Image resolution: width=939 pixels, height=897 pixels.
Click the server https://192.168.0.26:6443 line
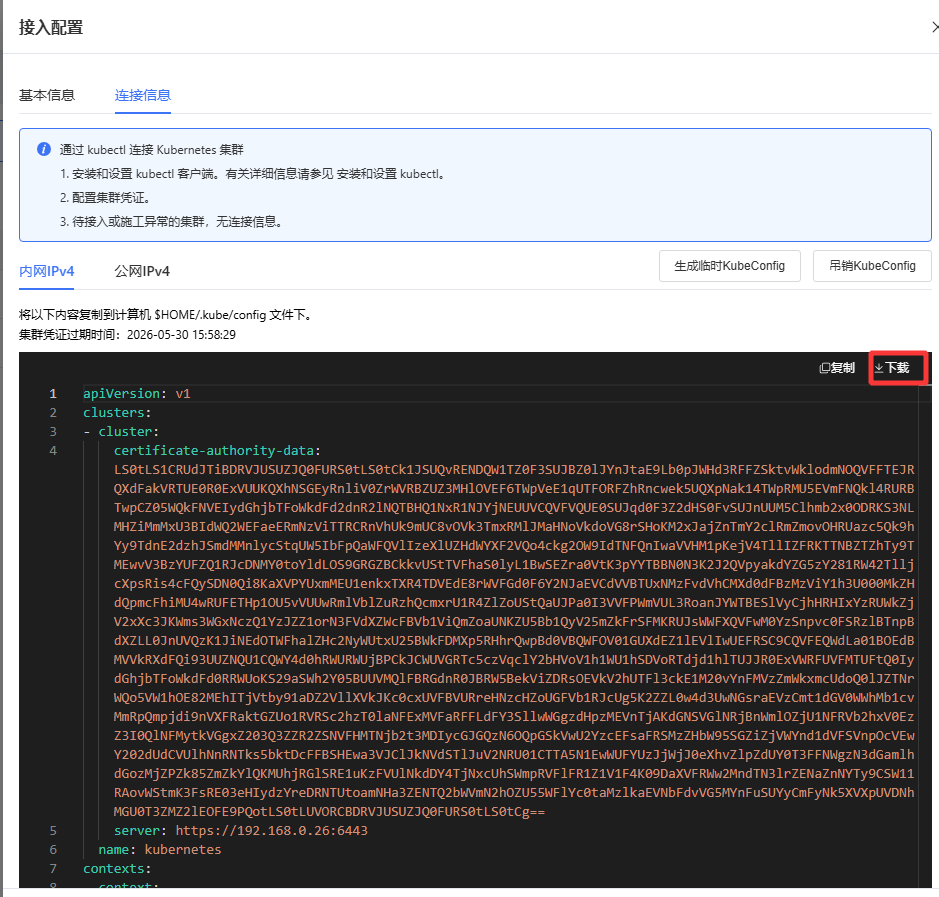point(241,831)
